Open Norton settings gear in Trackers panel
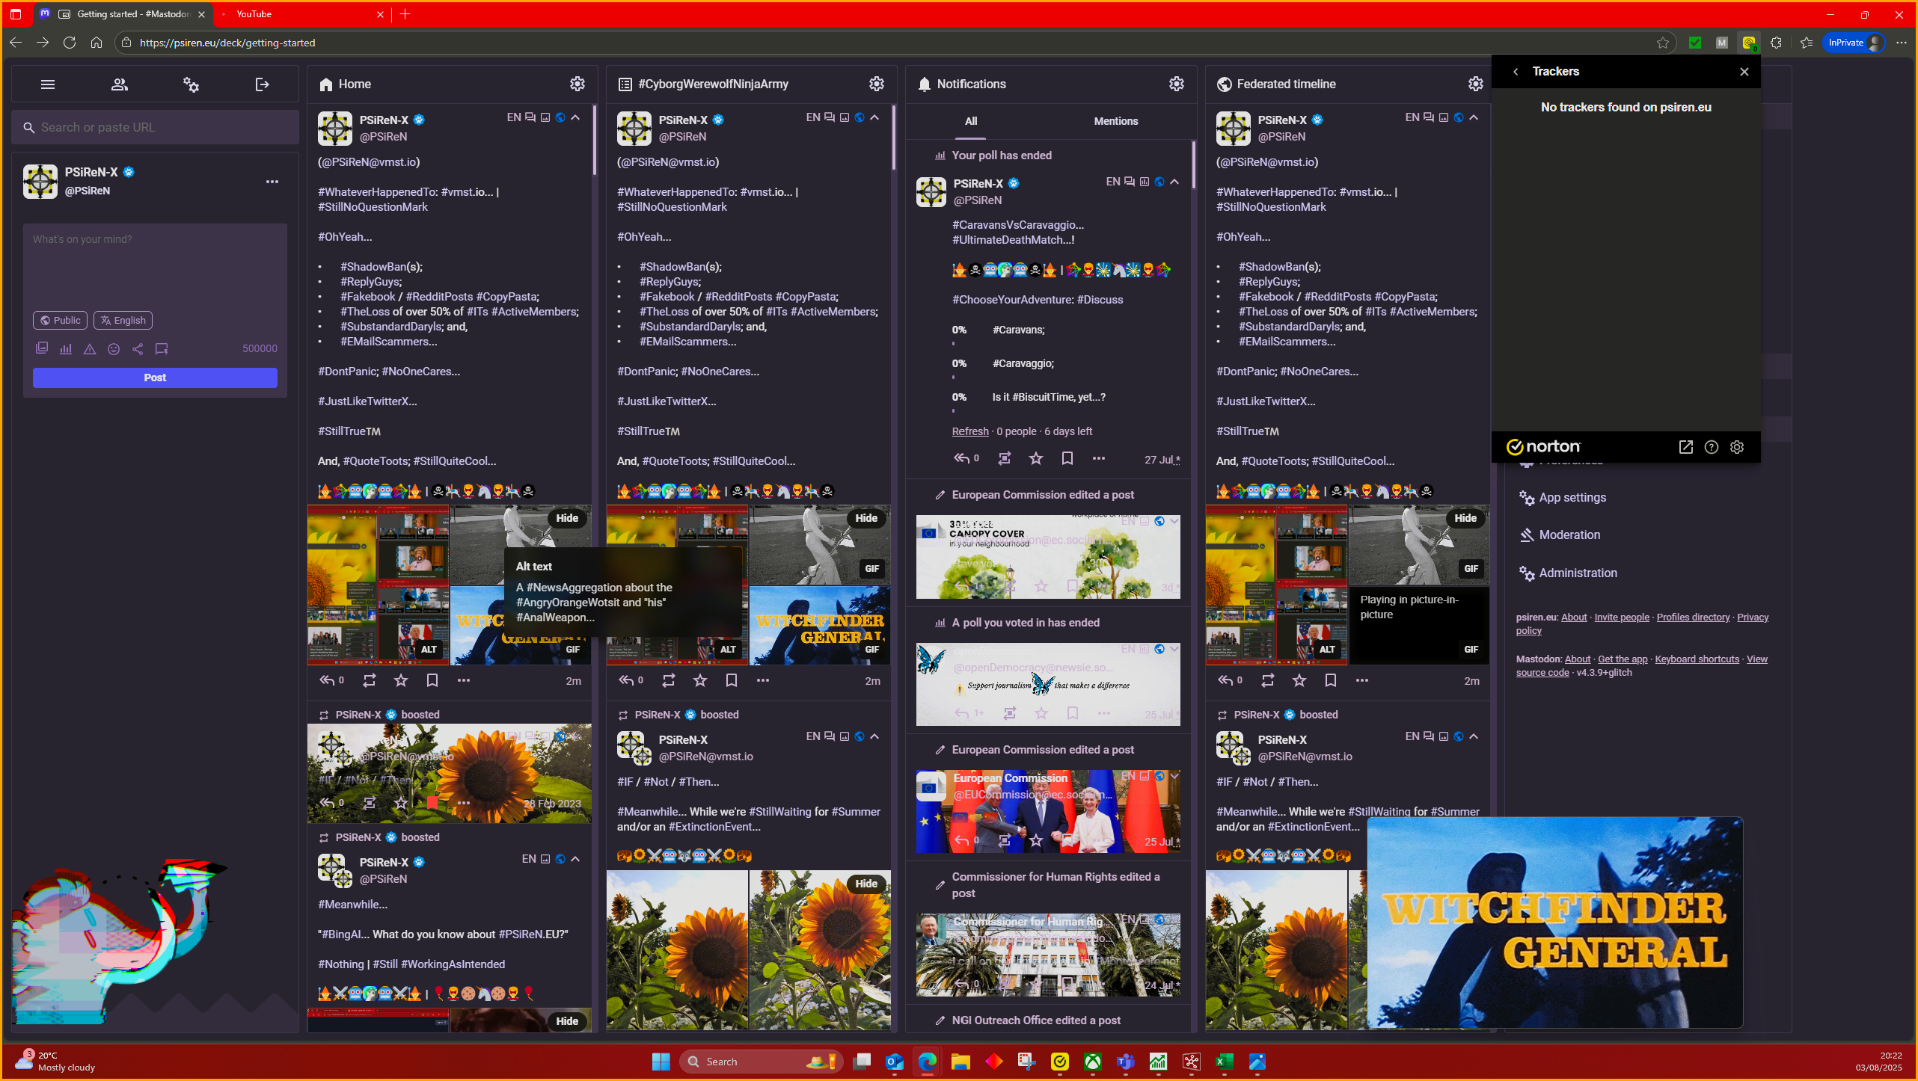The image size is (1918, 1081). coord(1737,447)
